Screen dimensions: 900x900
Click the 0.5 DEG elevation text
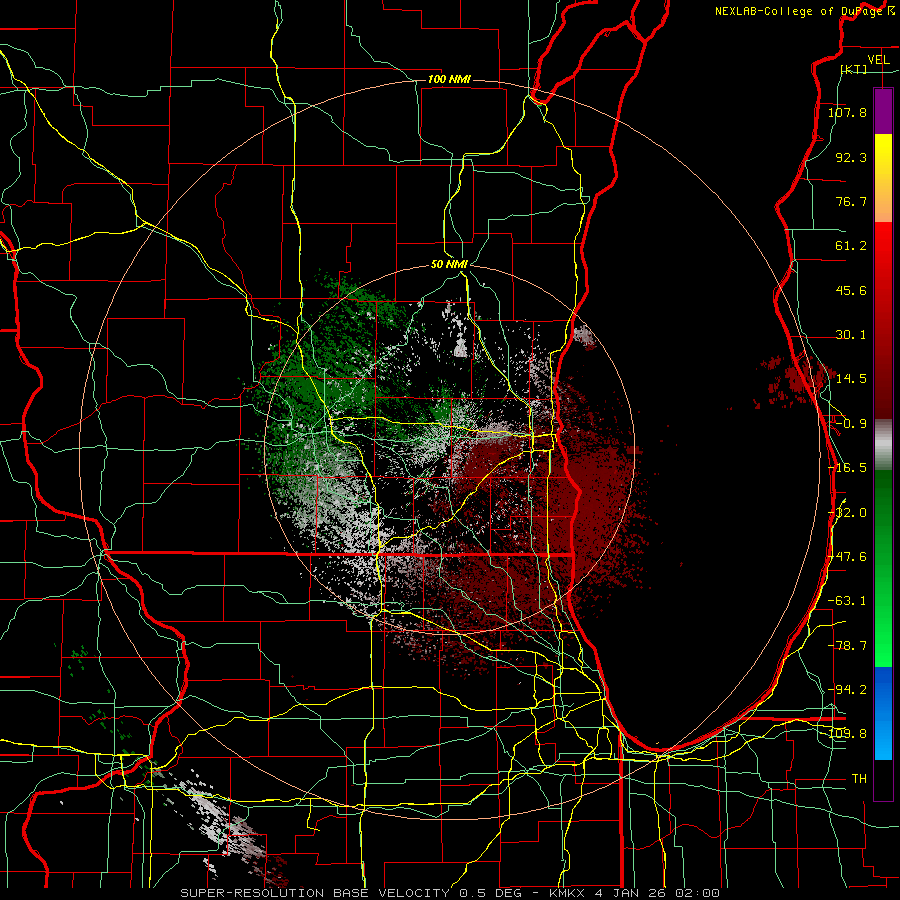pos(491,893)
